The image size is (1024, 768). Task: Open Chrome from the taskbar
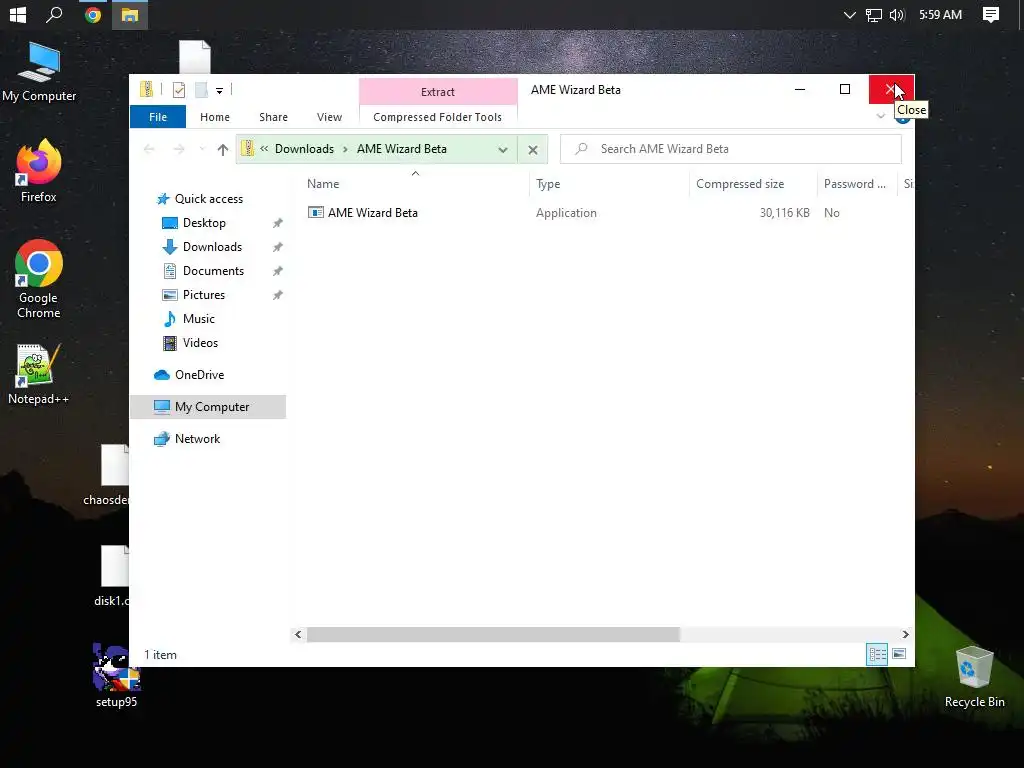pyautogui.click(x=93, y=14)
